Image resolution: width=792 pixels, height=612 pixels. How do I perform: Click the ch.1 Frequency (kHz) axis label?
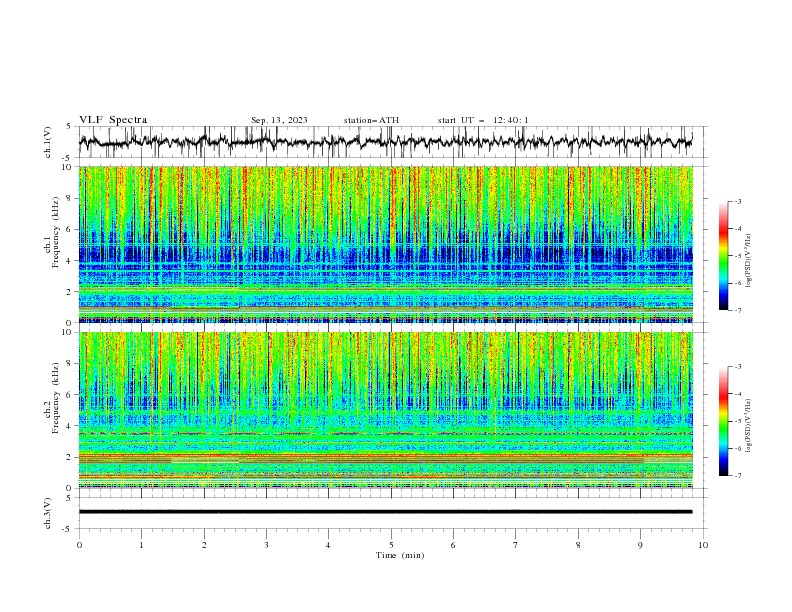coord(52,233)
